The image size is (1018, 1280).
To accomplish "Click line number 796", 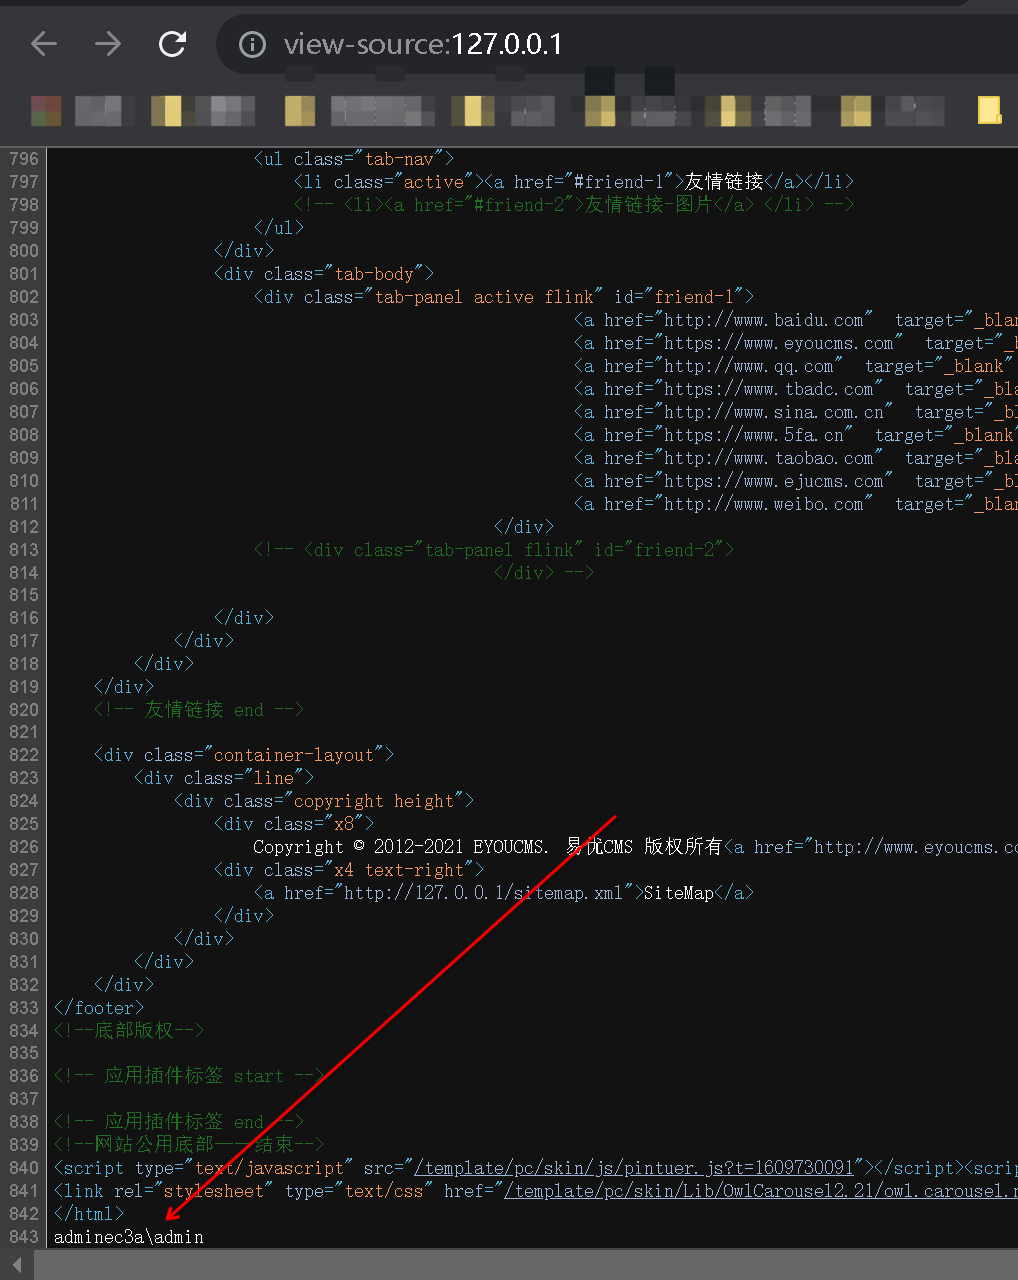I will click(24, 159).
